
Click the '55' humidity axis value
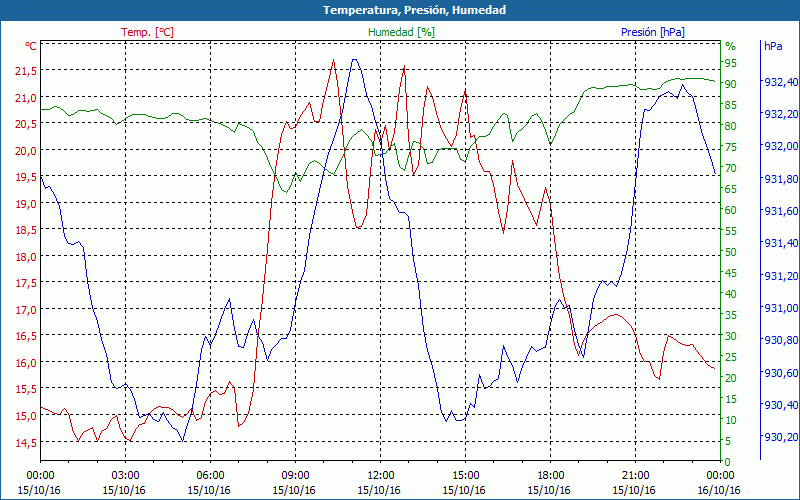coord(731,231)
